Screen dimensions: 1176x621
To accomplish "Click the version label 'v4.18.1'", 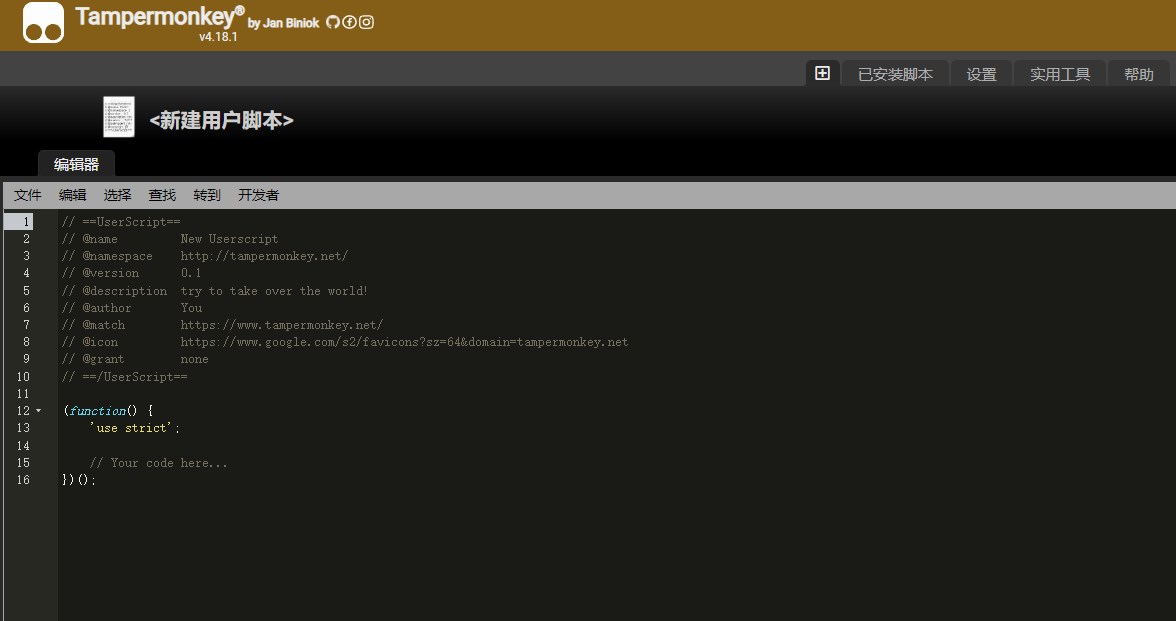I will [218, 37].
